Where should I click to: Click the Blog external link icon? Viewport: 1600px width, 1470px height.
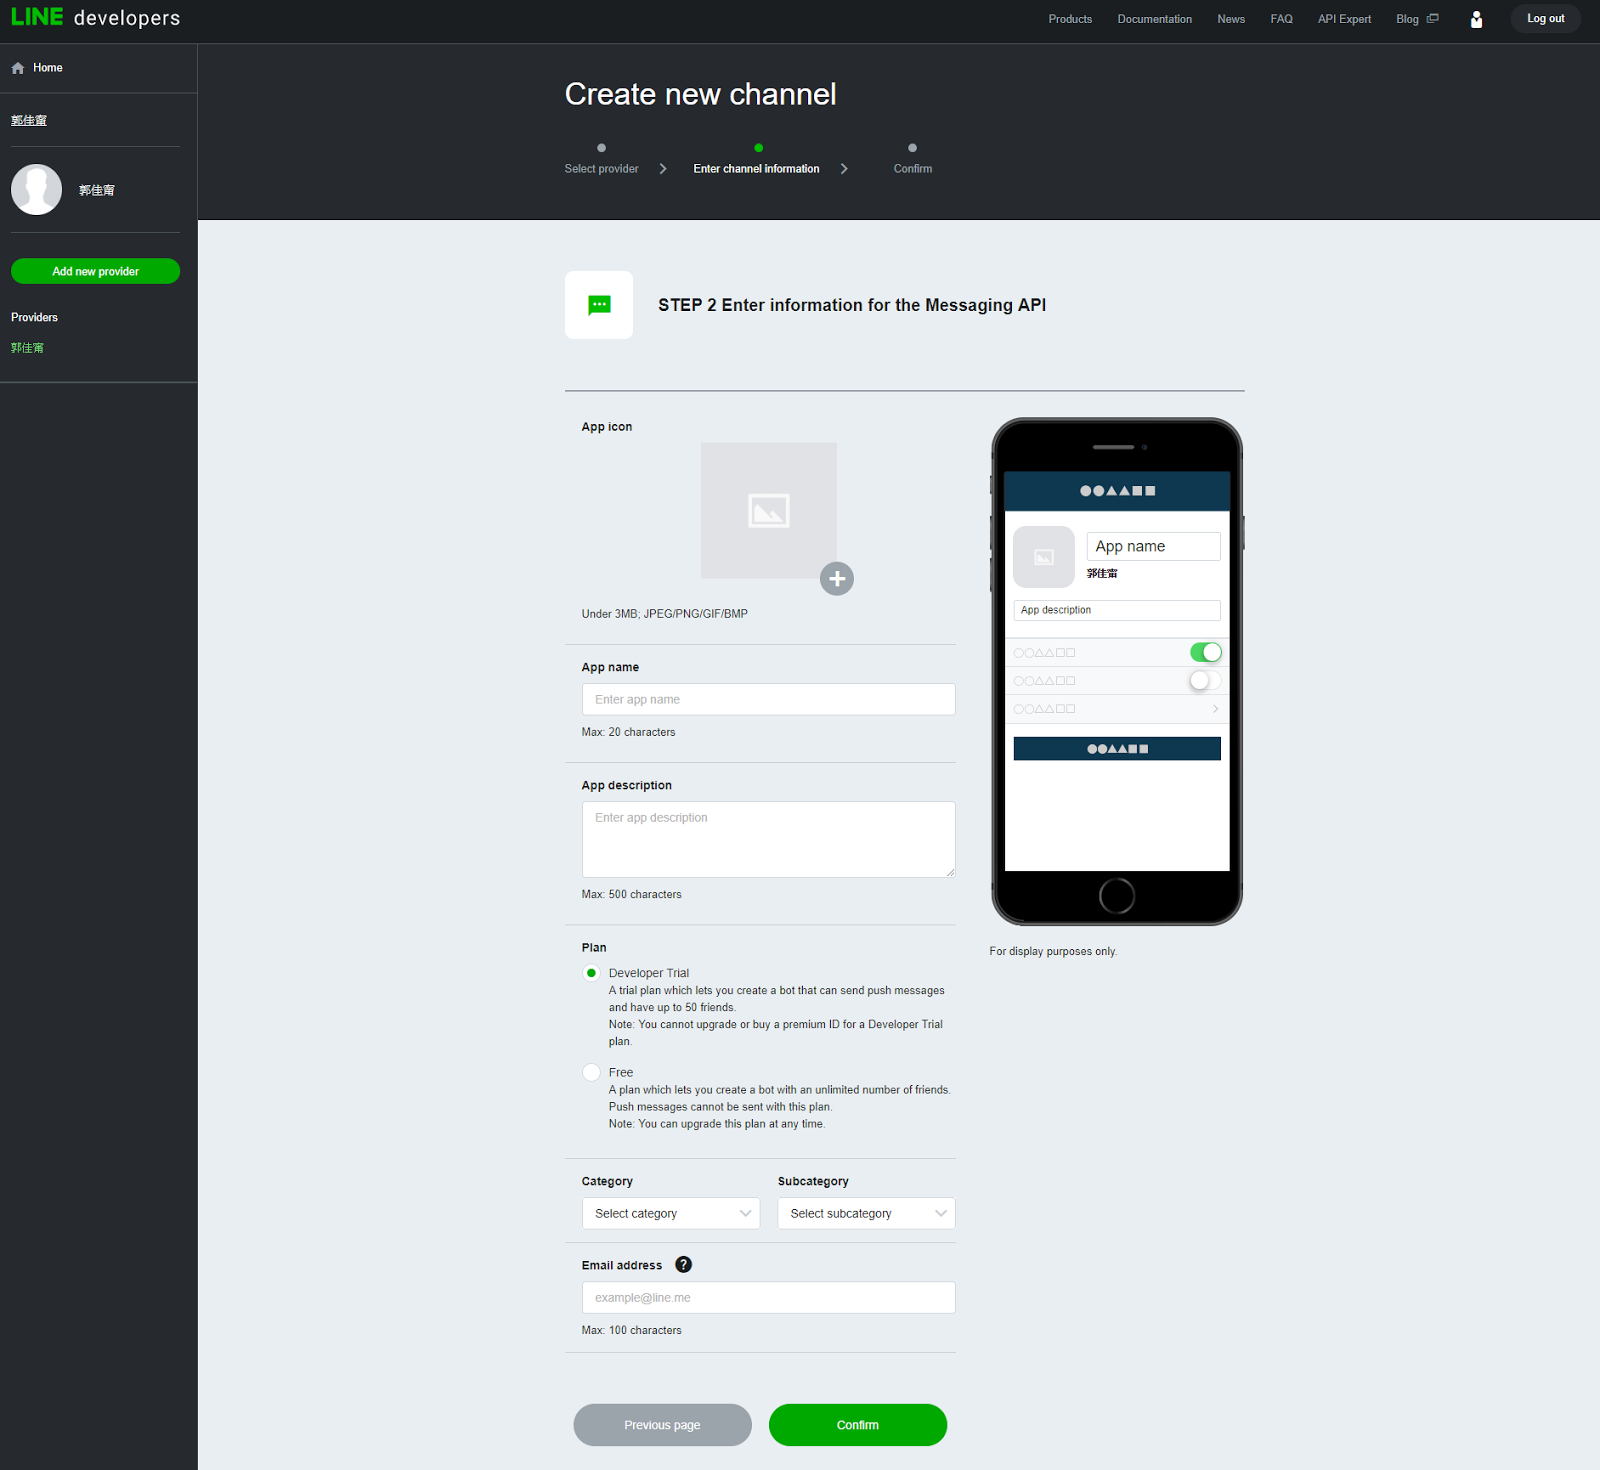(x=1432, y=19)
